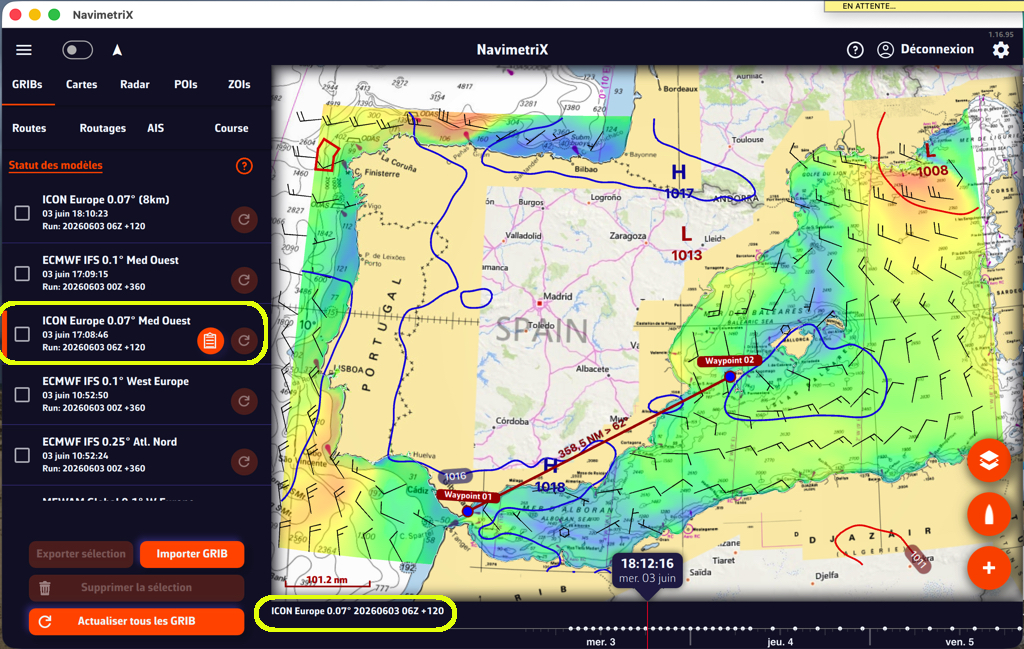Click ECMWF IFS 0.1° West Europe model name

(x=116, y=381)
